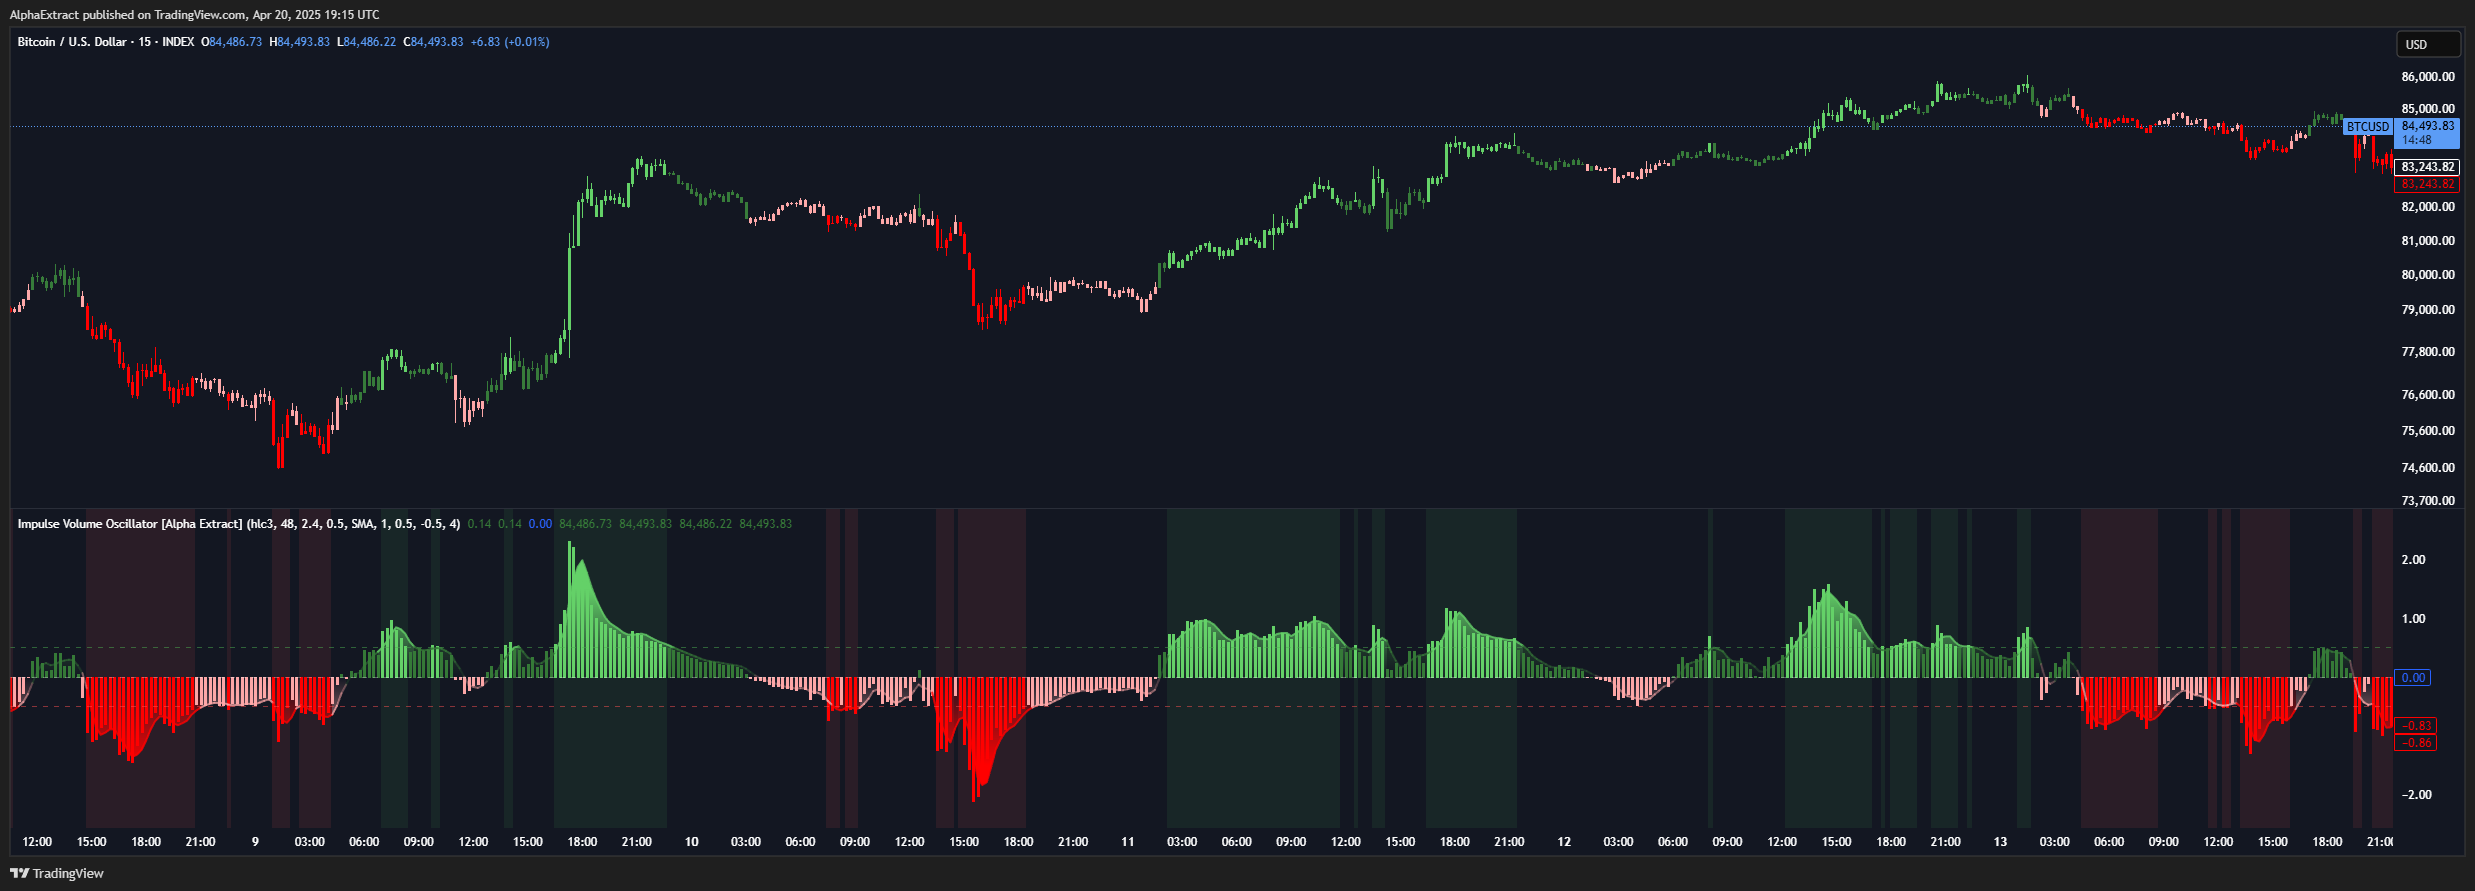The height and width of the screenshot is (891, 2475).
Task: Click the oscillator 1.00 scale label
Action: click(2413, 619)
